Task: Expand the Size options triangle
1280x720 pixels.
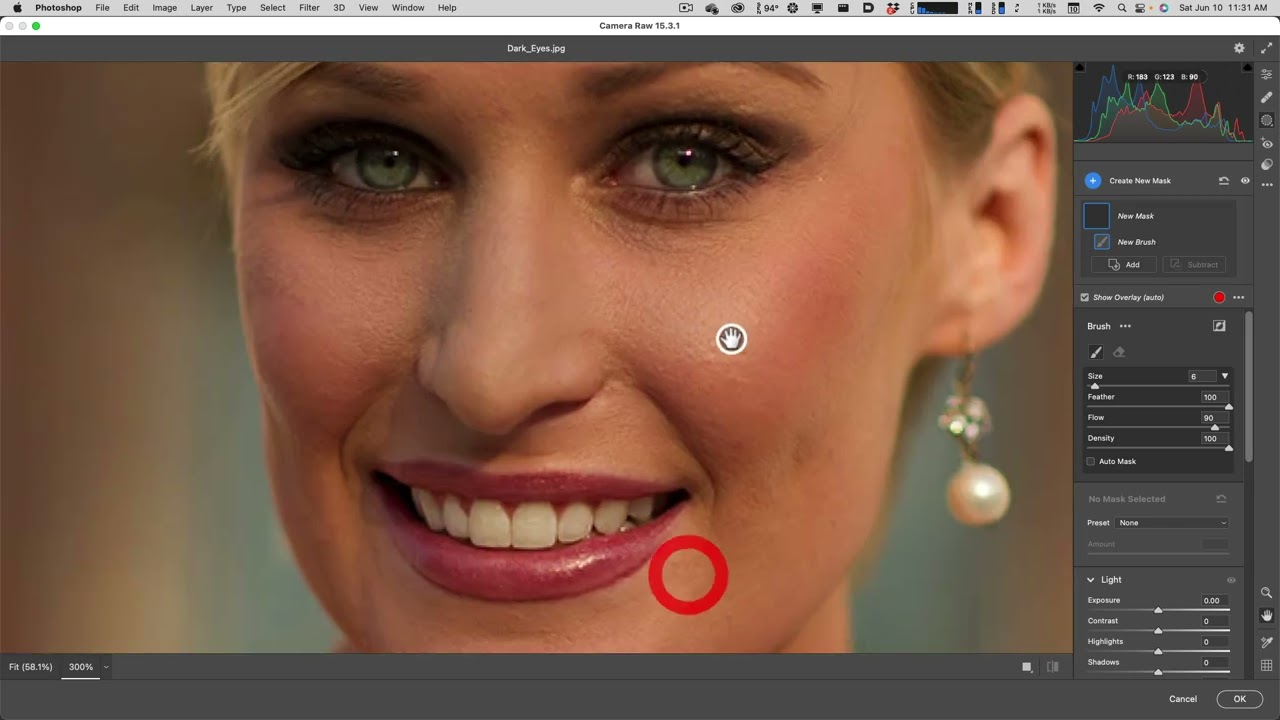Action: [1225, 376]
